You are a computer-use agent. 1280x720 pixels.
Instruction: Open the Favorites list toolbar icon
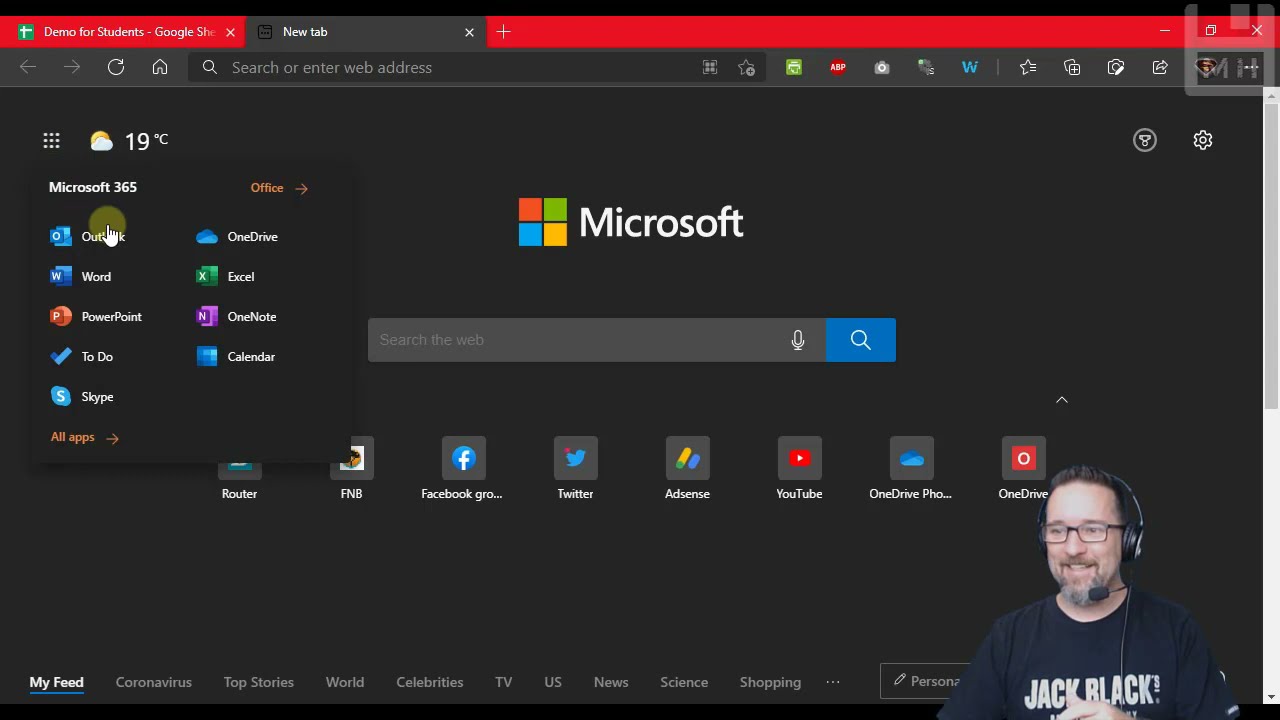(x=1028, y=67)
